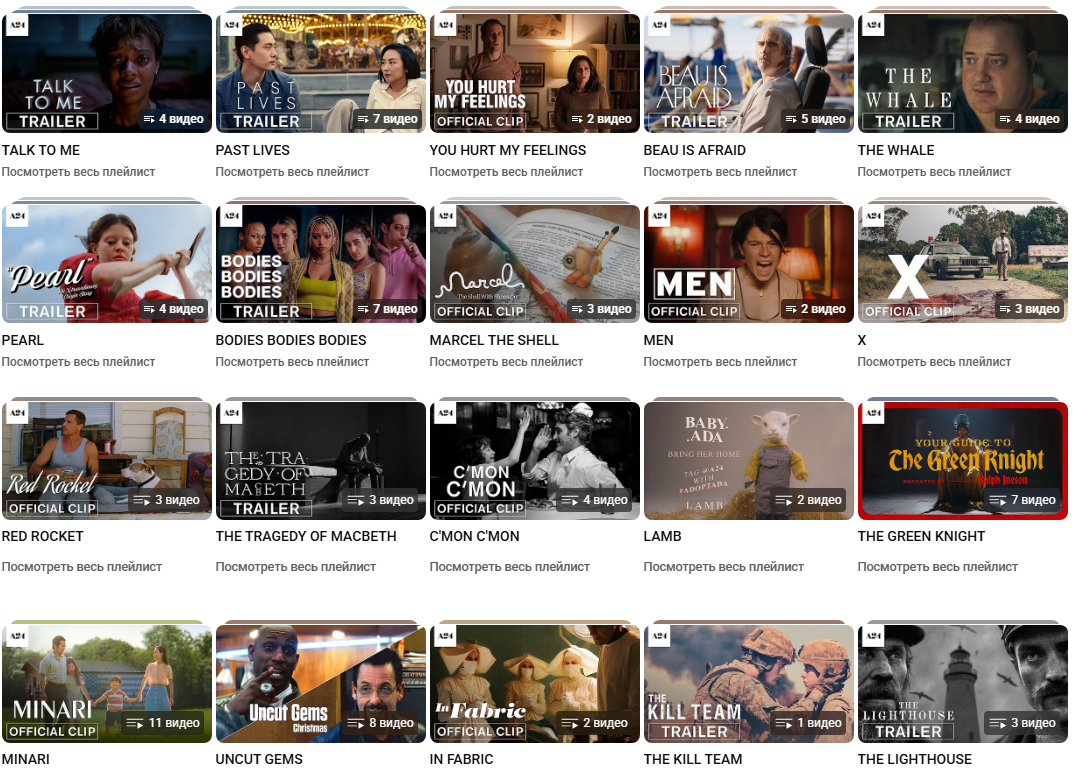This screenshot has width=1079, height=770.
Task: Open the BODIES BODIES BODIES thumbnail
Action: [321, 264]
